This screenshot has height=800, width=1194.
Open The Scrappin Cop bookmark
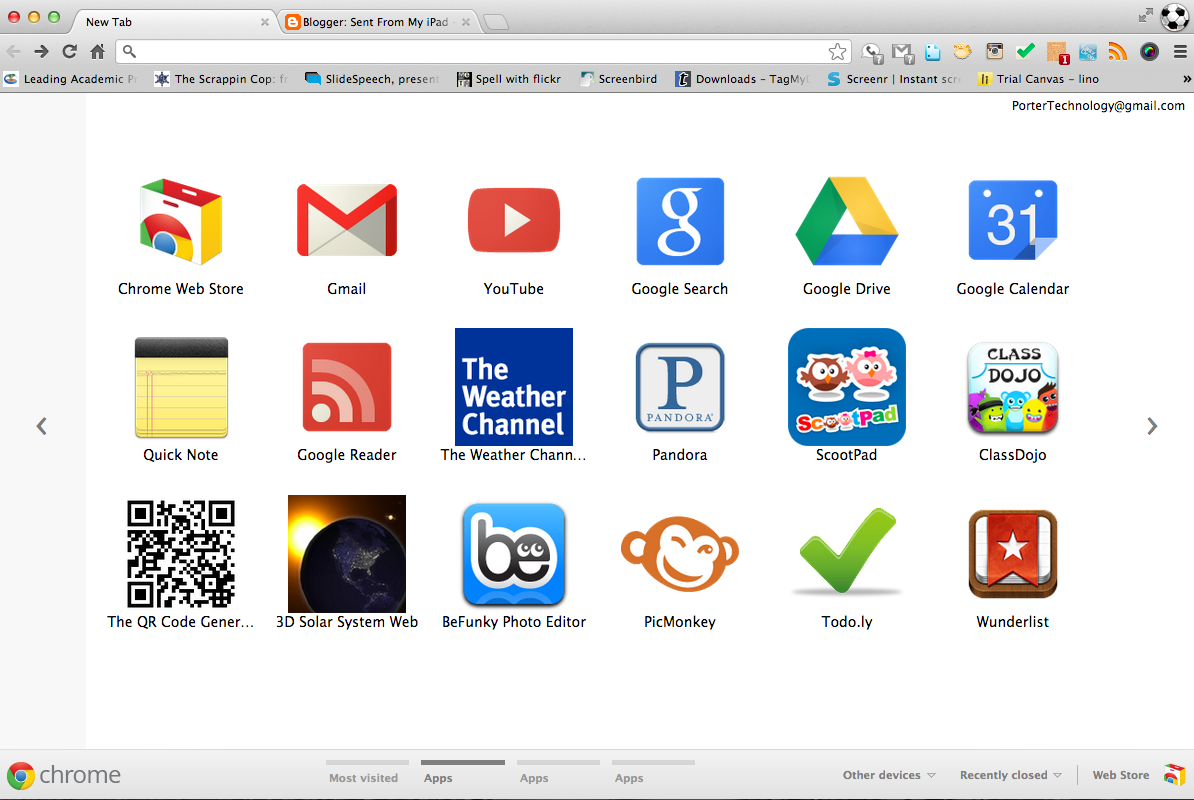222,78
